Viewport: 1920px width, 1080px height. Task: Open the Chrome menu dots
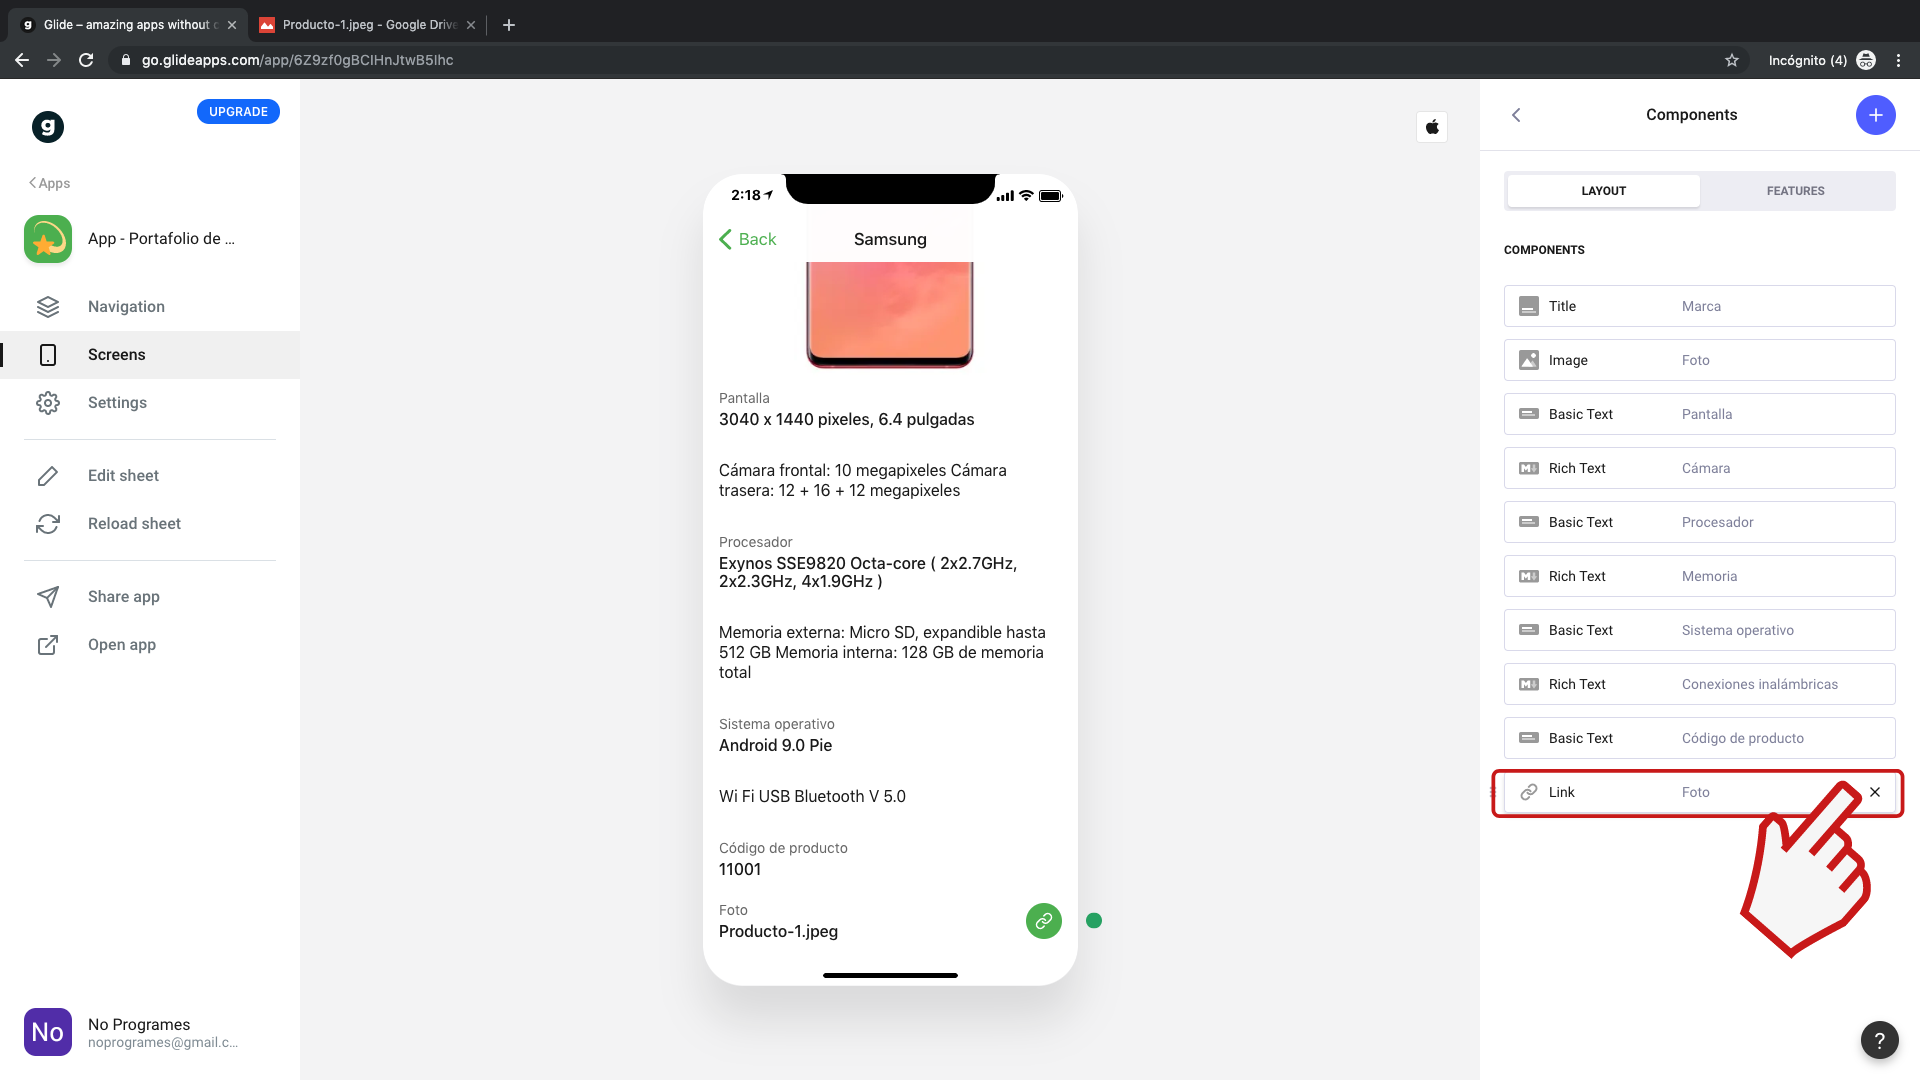click(x=1898, y=60)
